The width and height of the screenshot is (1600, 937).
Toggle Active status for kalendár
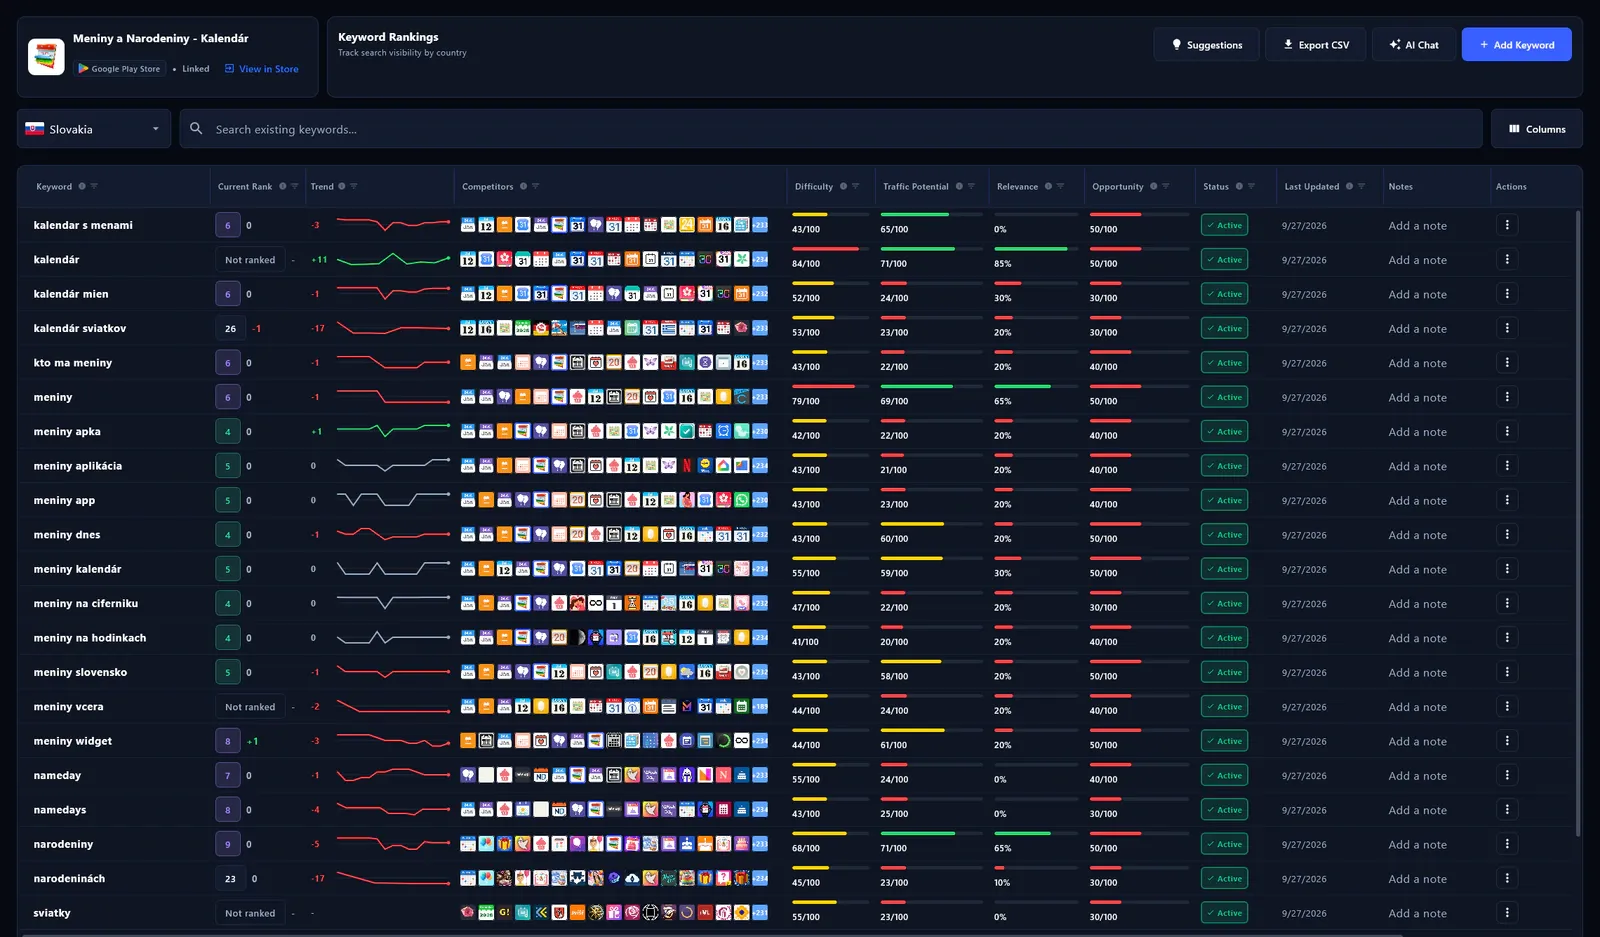tap(1224, 260)
